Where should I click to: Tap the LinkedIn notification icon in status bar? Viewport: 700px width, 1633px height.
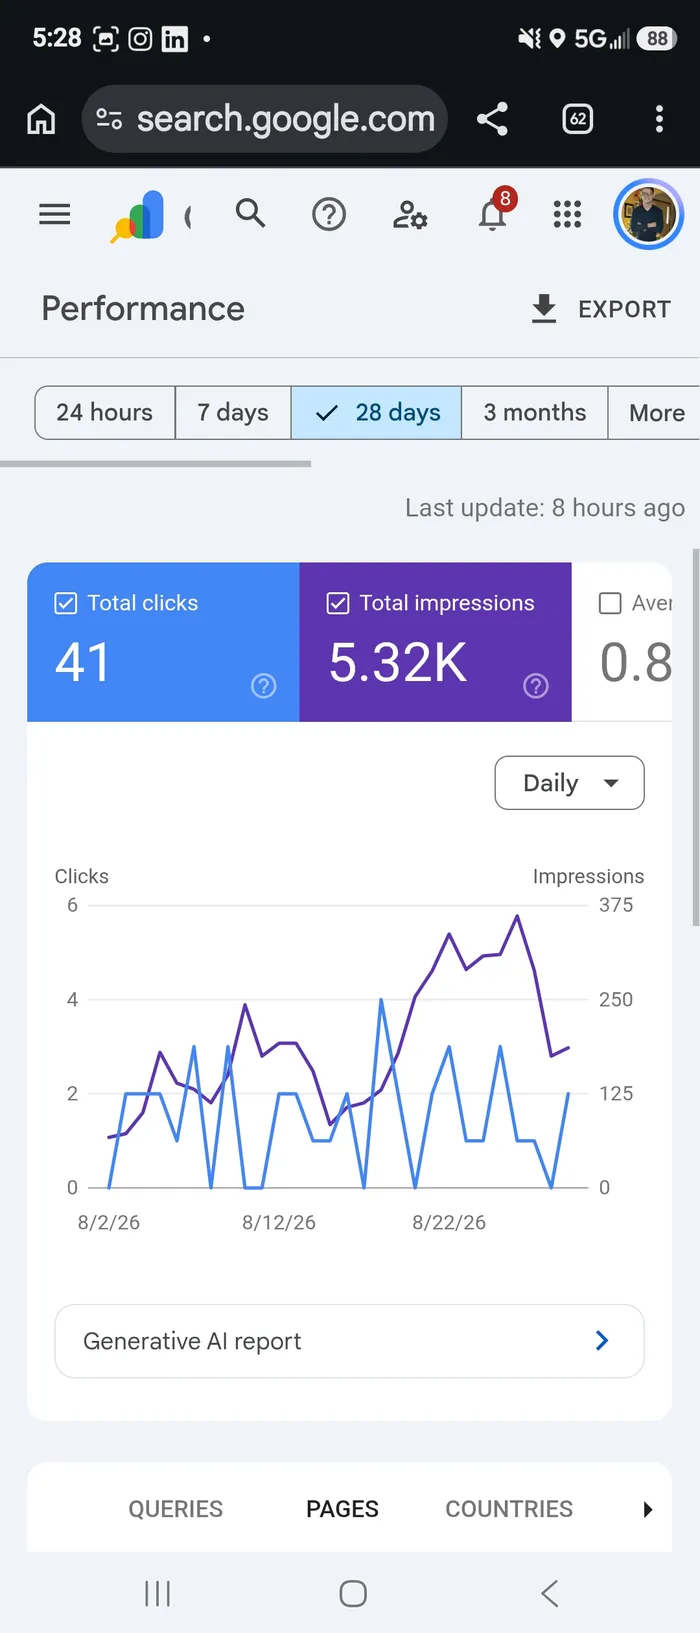175,39
